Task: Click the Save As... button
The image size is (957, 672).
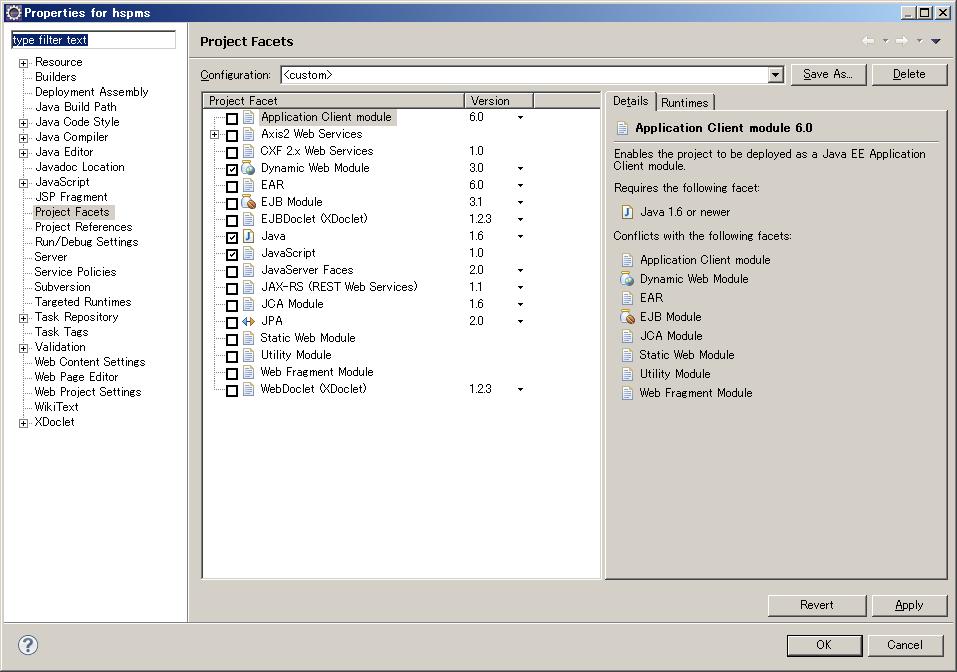Action: click(828, 74)
